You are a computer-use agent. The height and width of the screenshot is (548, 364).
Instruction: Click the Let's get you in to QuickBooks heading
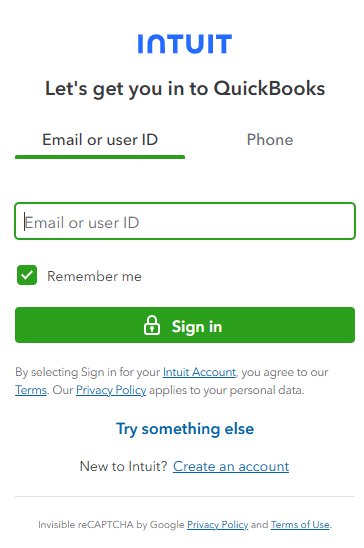[185, 89]
